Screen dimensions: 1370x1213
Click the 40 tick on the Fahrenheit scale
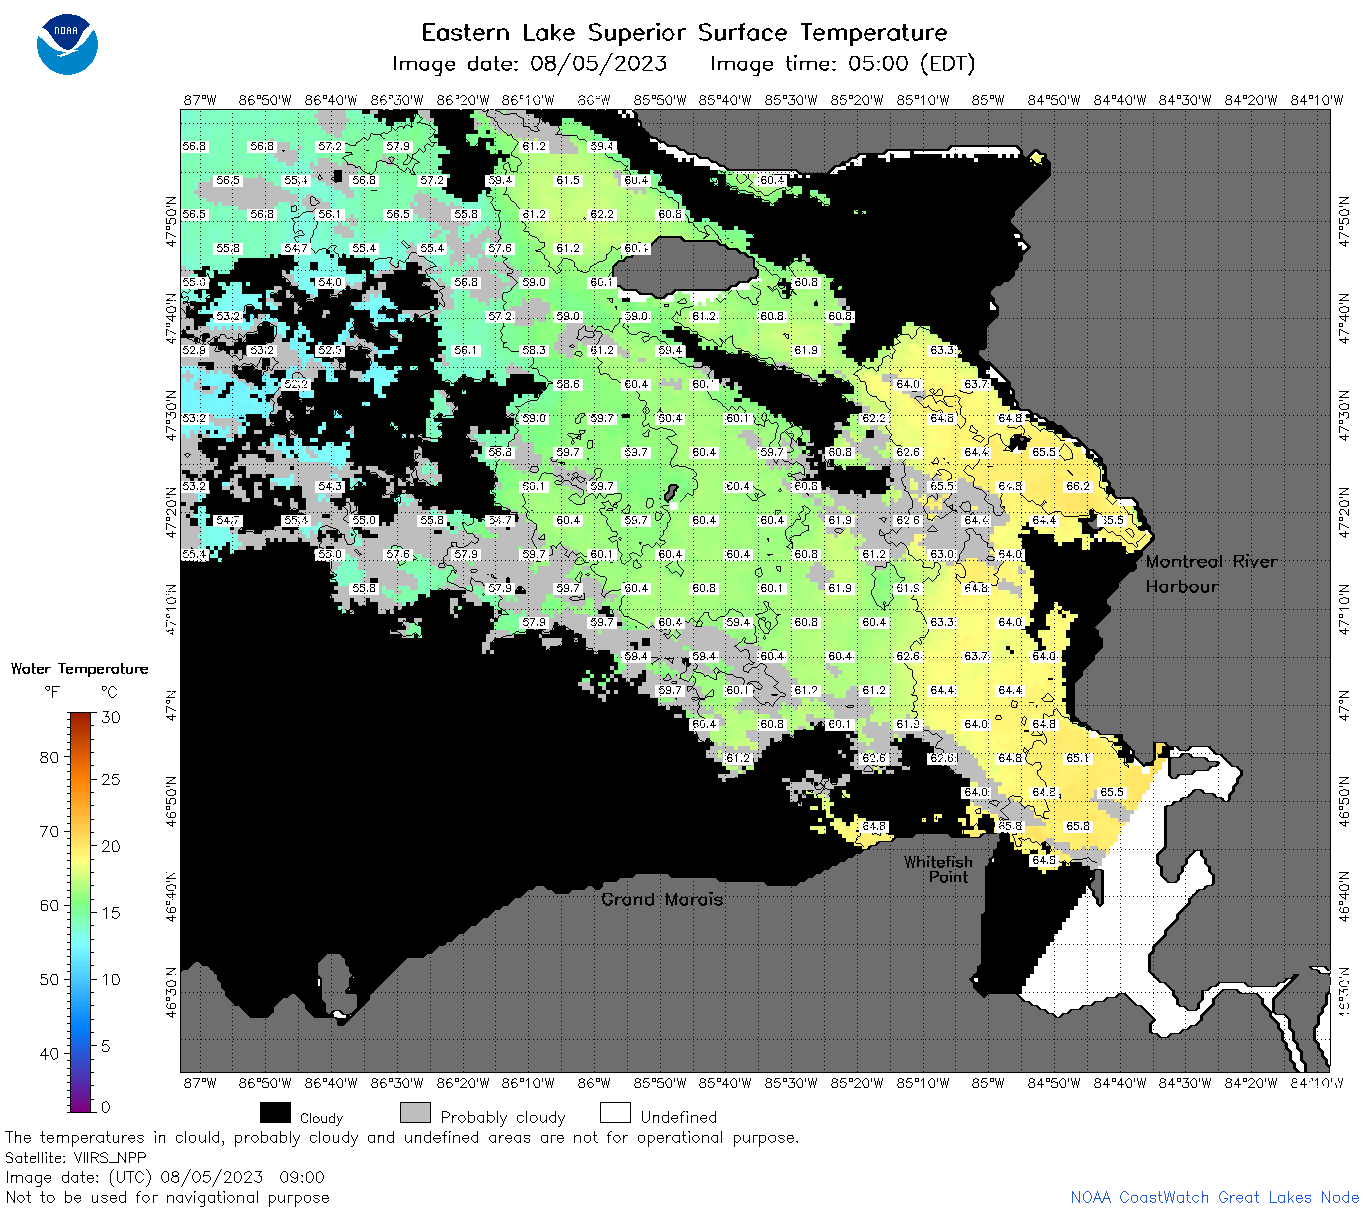[49, 1053]
